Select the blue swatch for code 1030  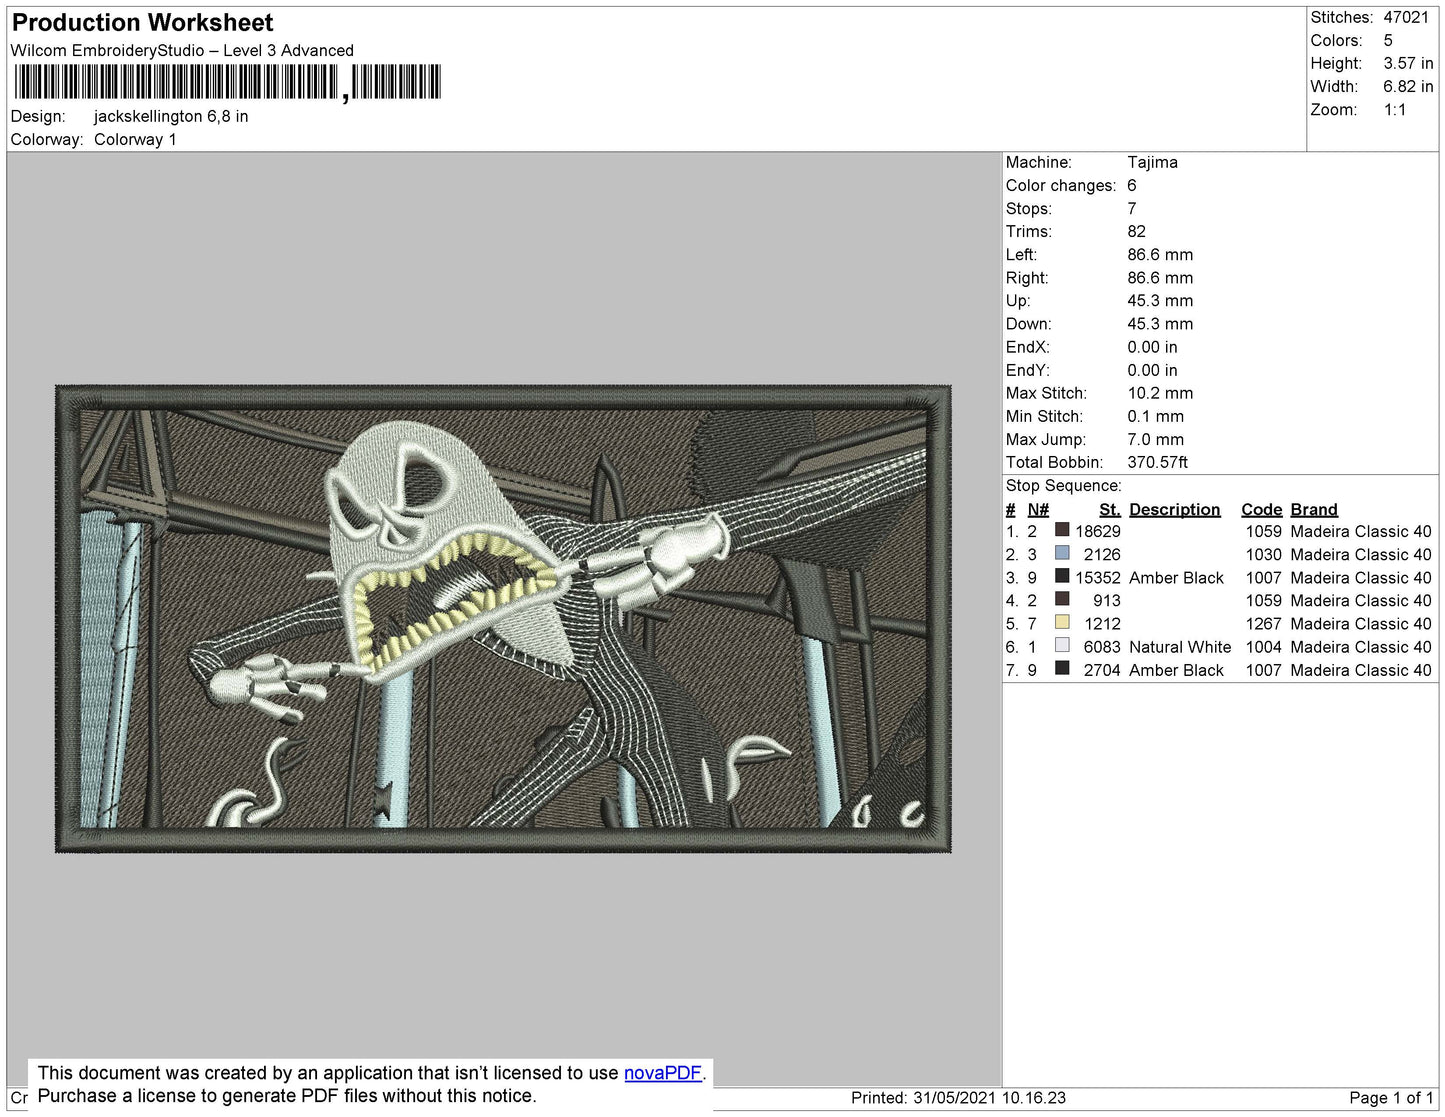coord(1062,553)
